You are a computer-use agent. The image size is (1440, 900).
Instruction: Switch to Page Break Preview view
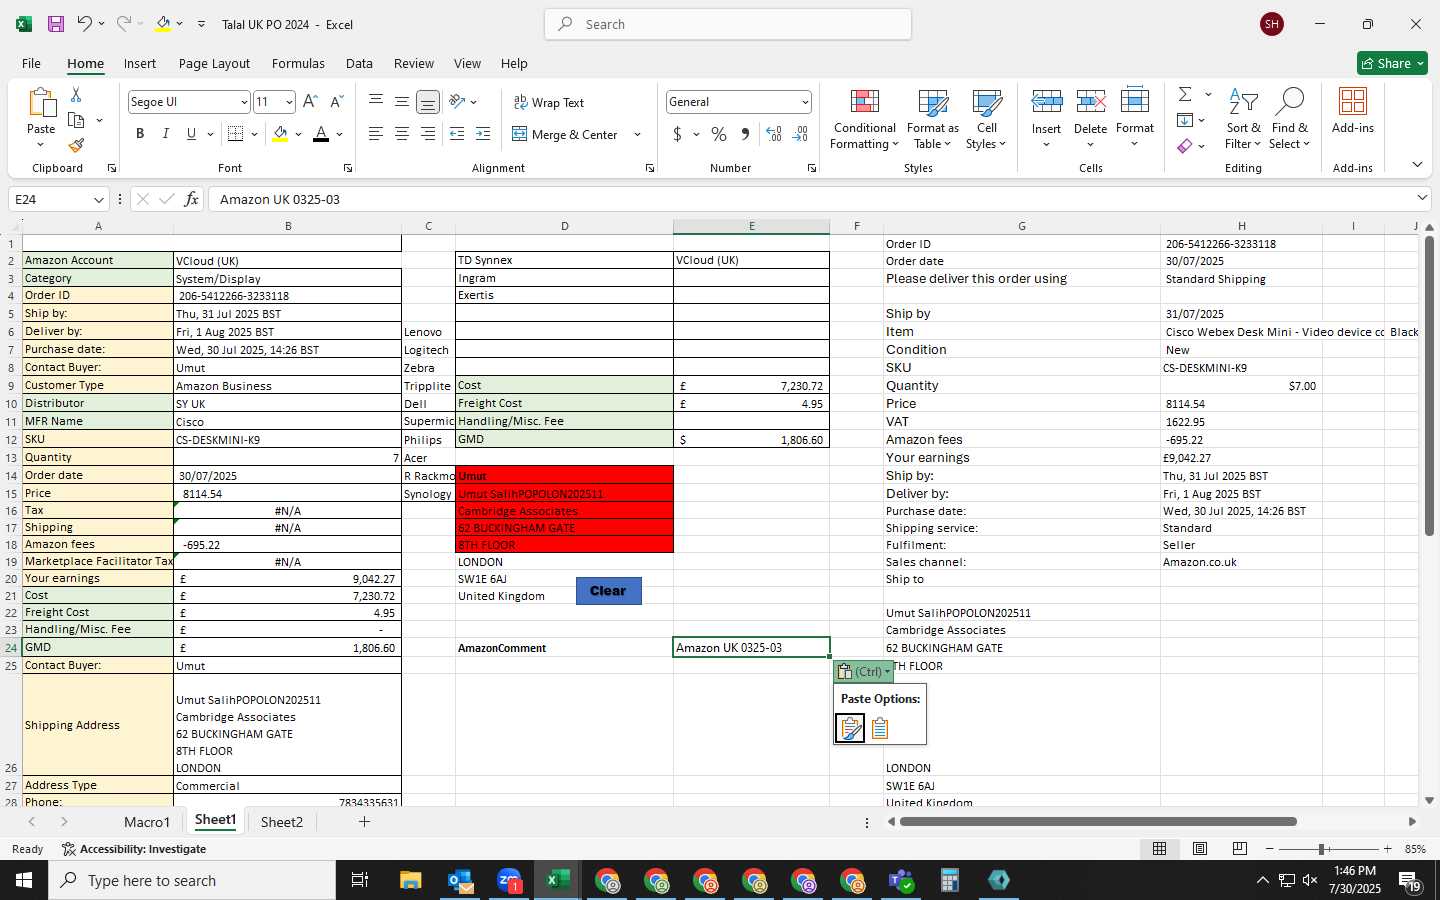(1240, 848)
